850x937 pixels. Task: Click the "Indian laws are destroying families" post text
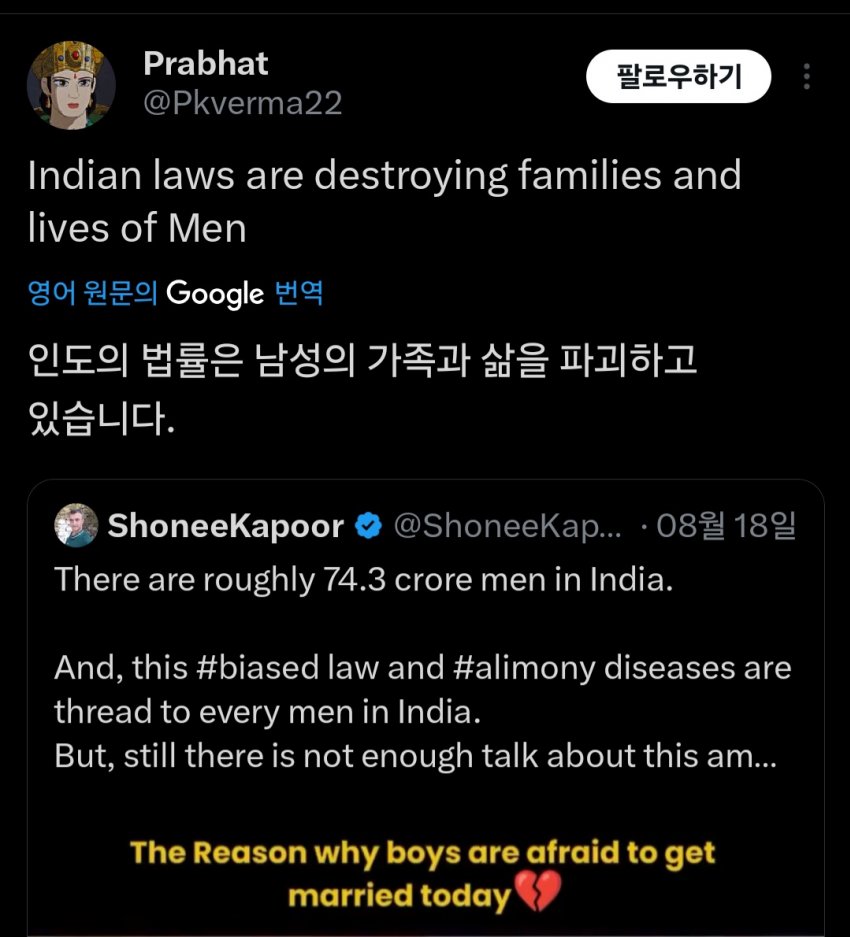384,201
